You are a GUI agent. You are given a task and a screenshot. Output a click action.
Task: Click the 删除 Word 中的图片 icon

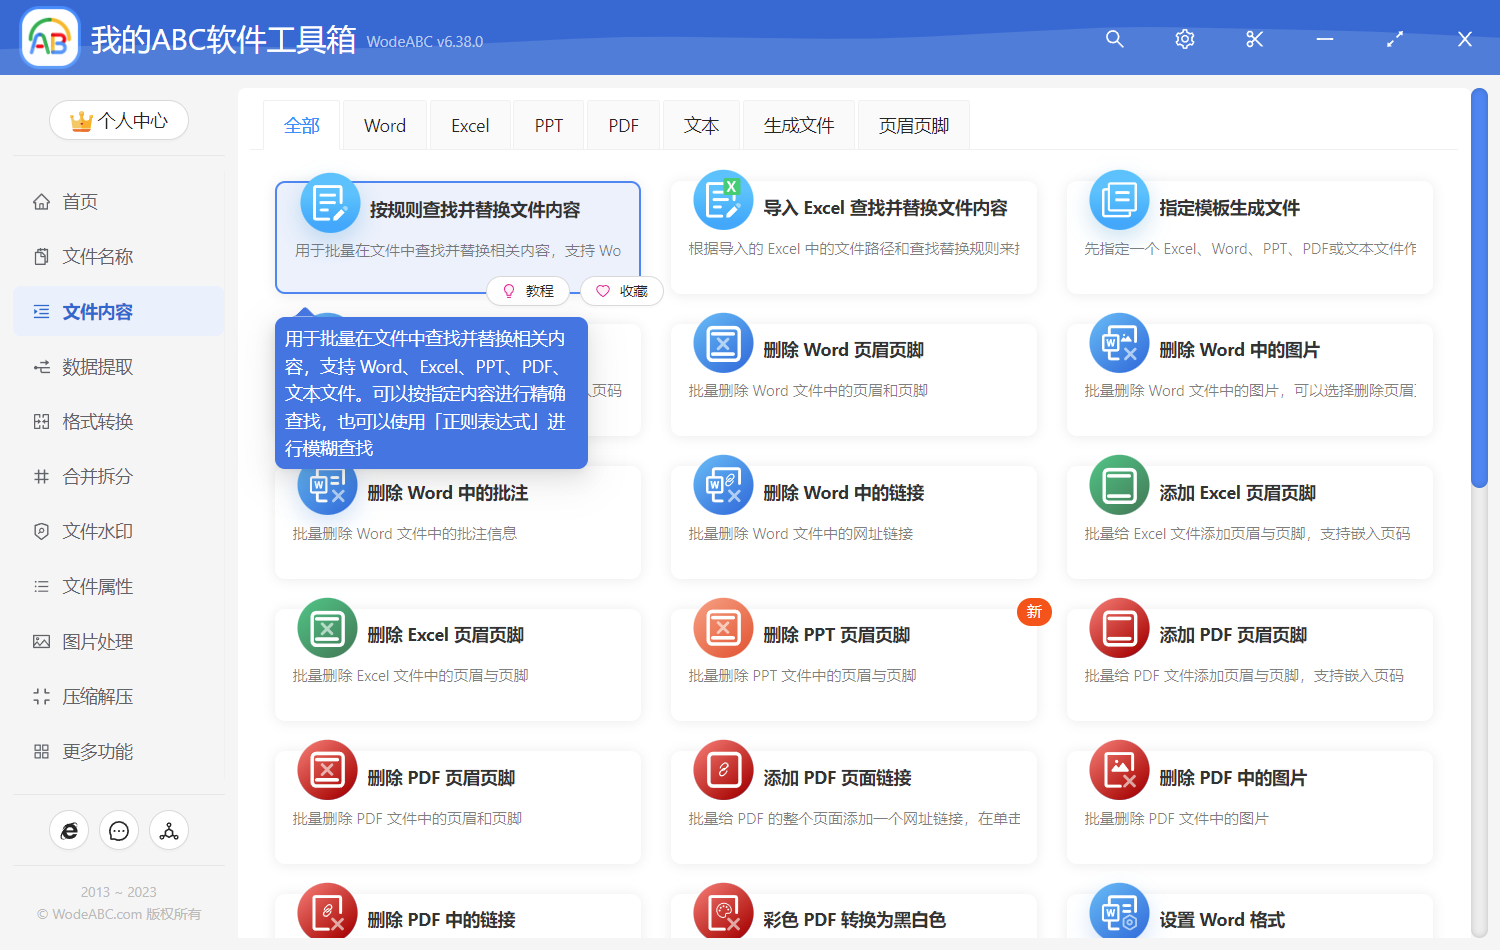click(1119, 344)
